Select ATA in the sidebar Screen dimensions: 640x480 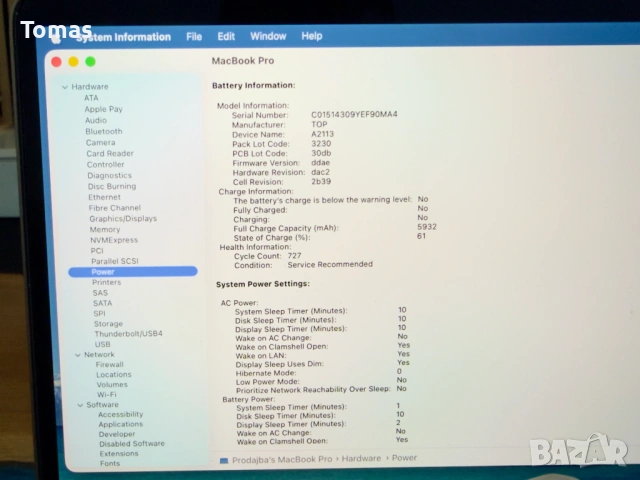91,98
